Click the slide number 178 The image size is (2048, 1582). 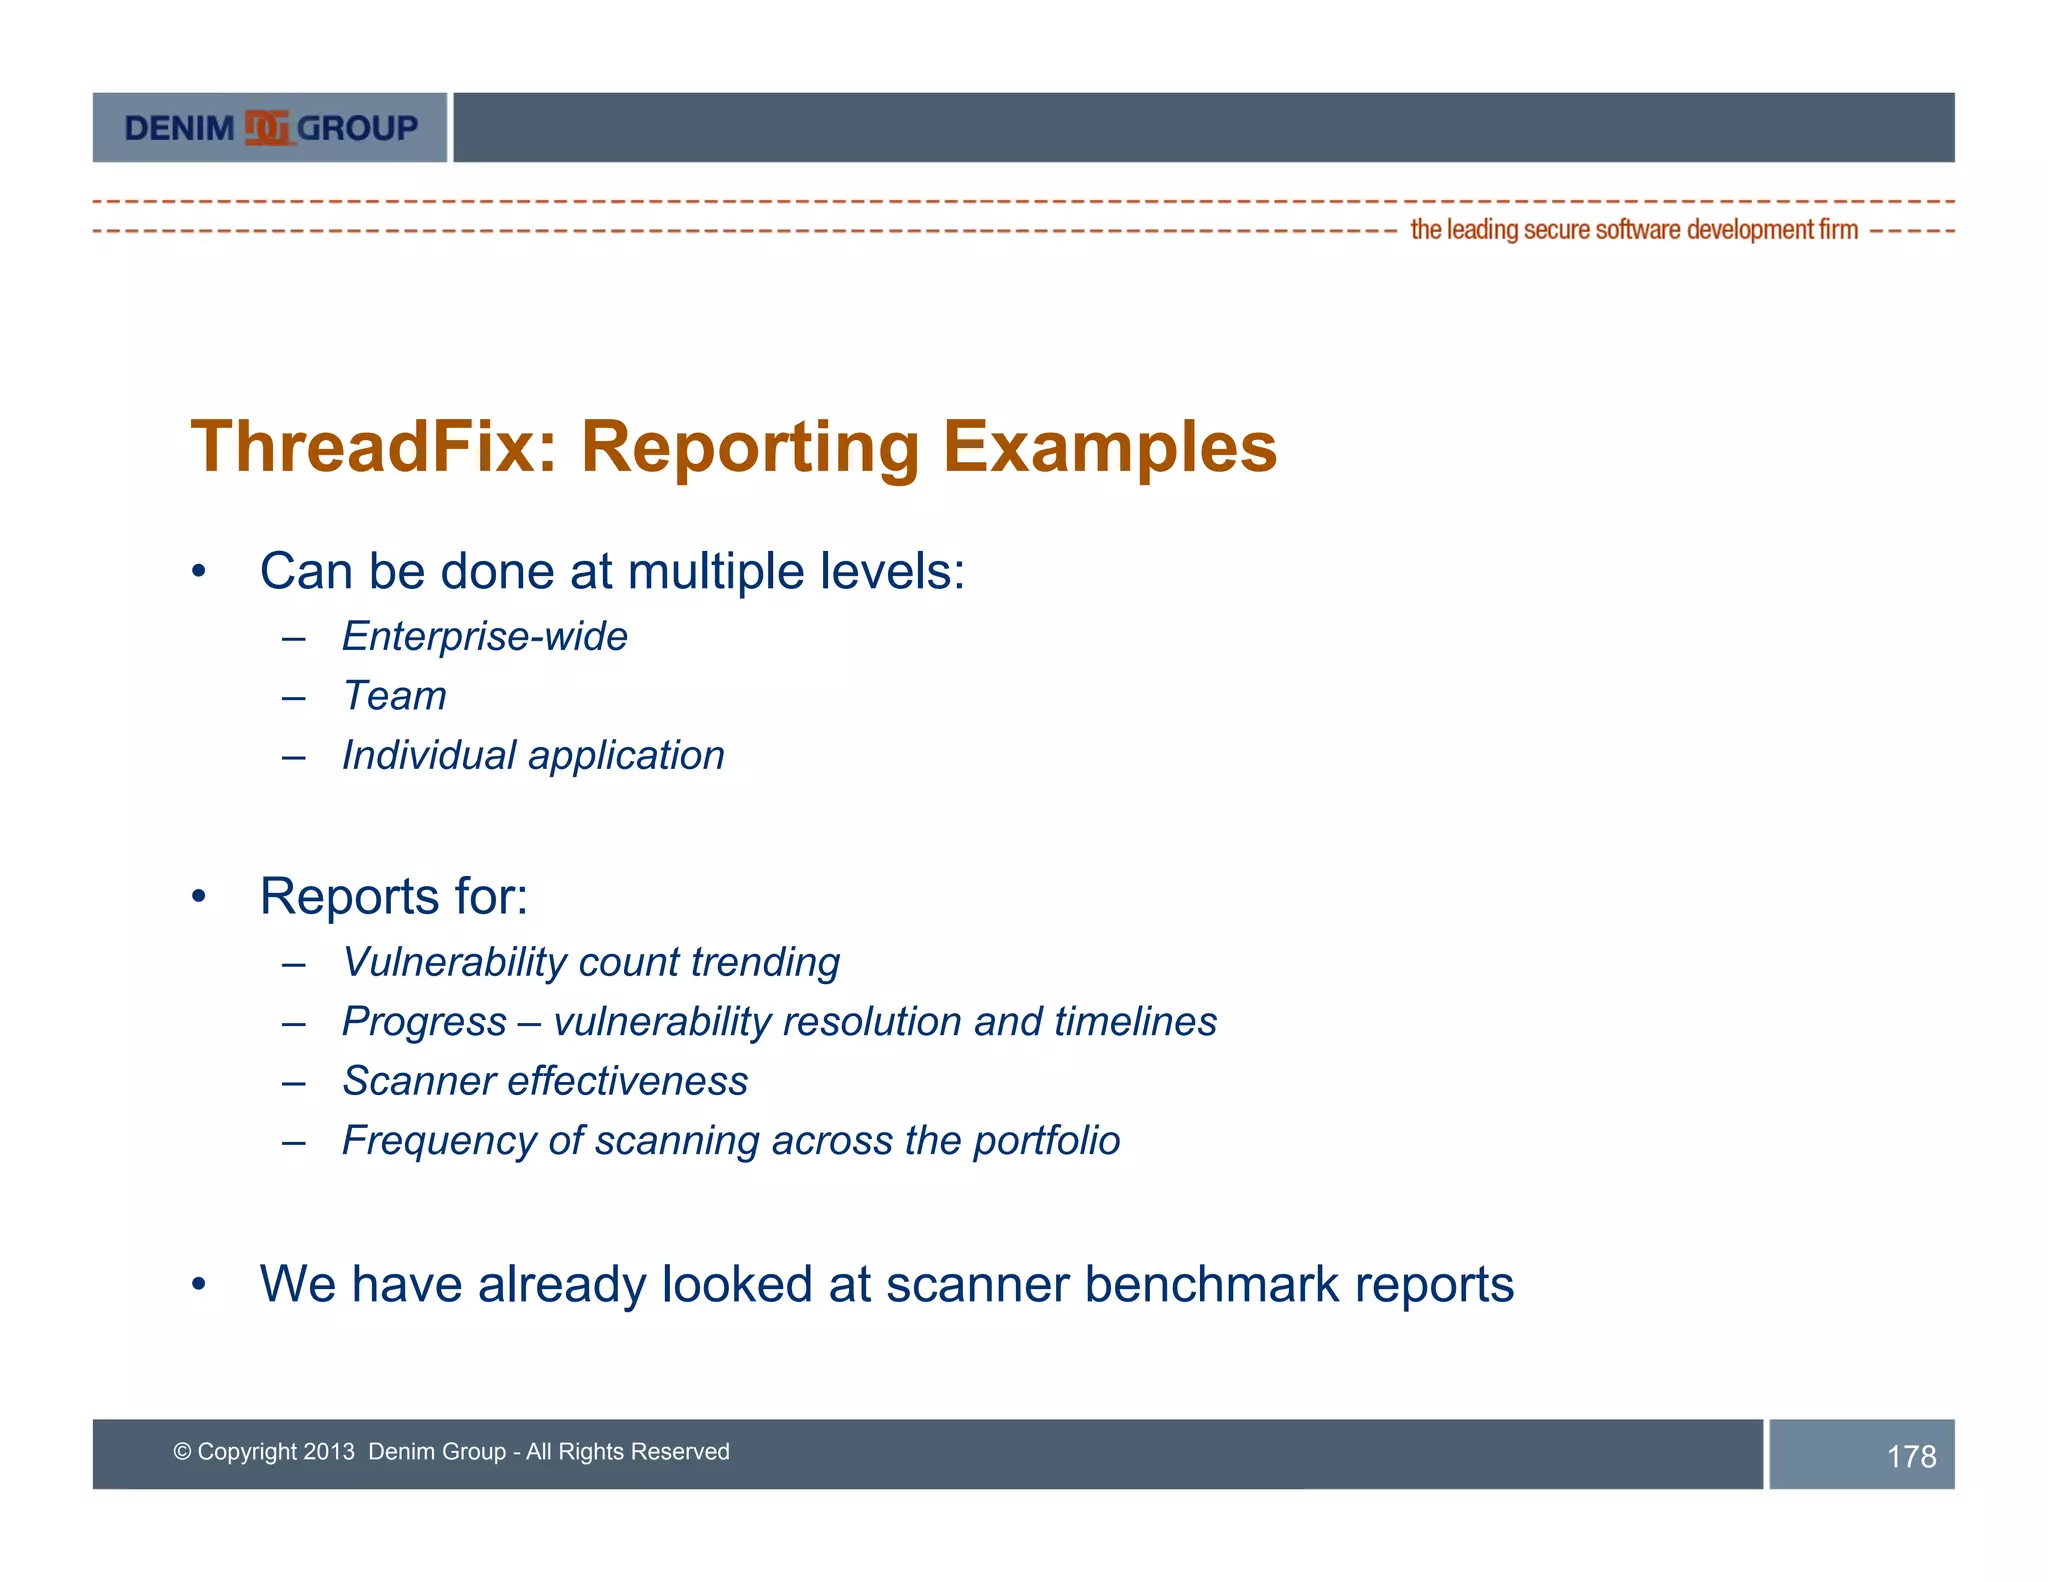[x=1910, y=1457]
